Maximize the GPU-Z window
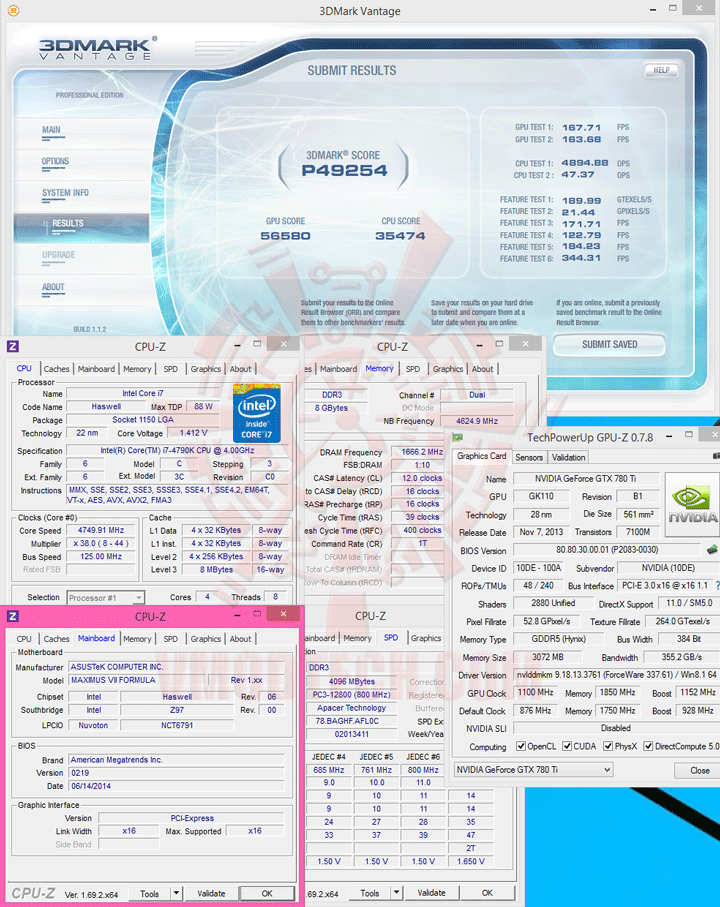This screenshot has height=907, width=720. tap(689, 434)
